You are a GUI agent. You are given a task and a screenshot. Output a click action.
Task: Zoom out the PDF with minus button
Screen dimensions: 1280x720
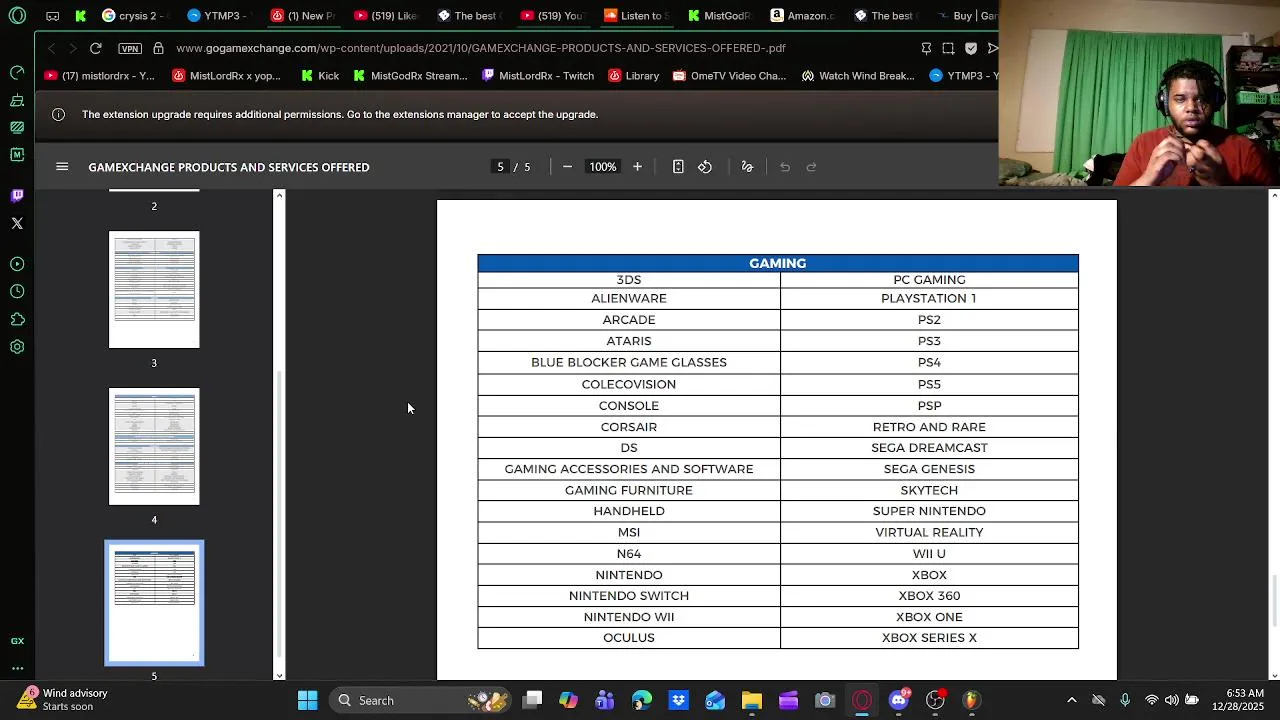[x=567, y=167]
